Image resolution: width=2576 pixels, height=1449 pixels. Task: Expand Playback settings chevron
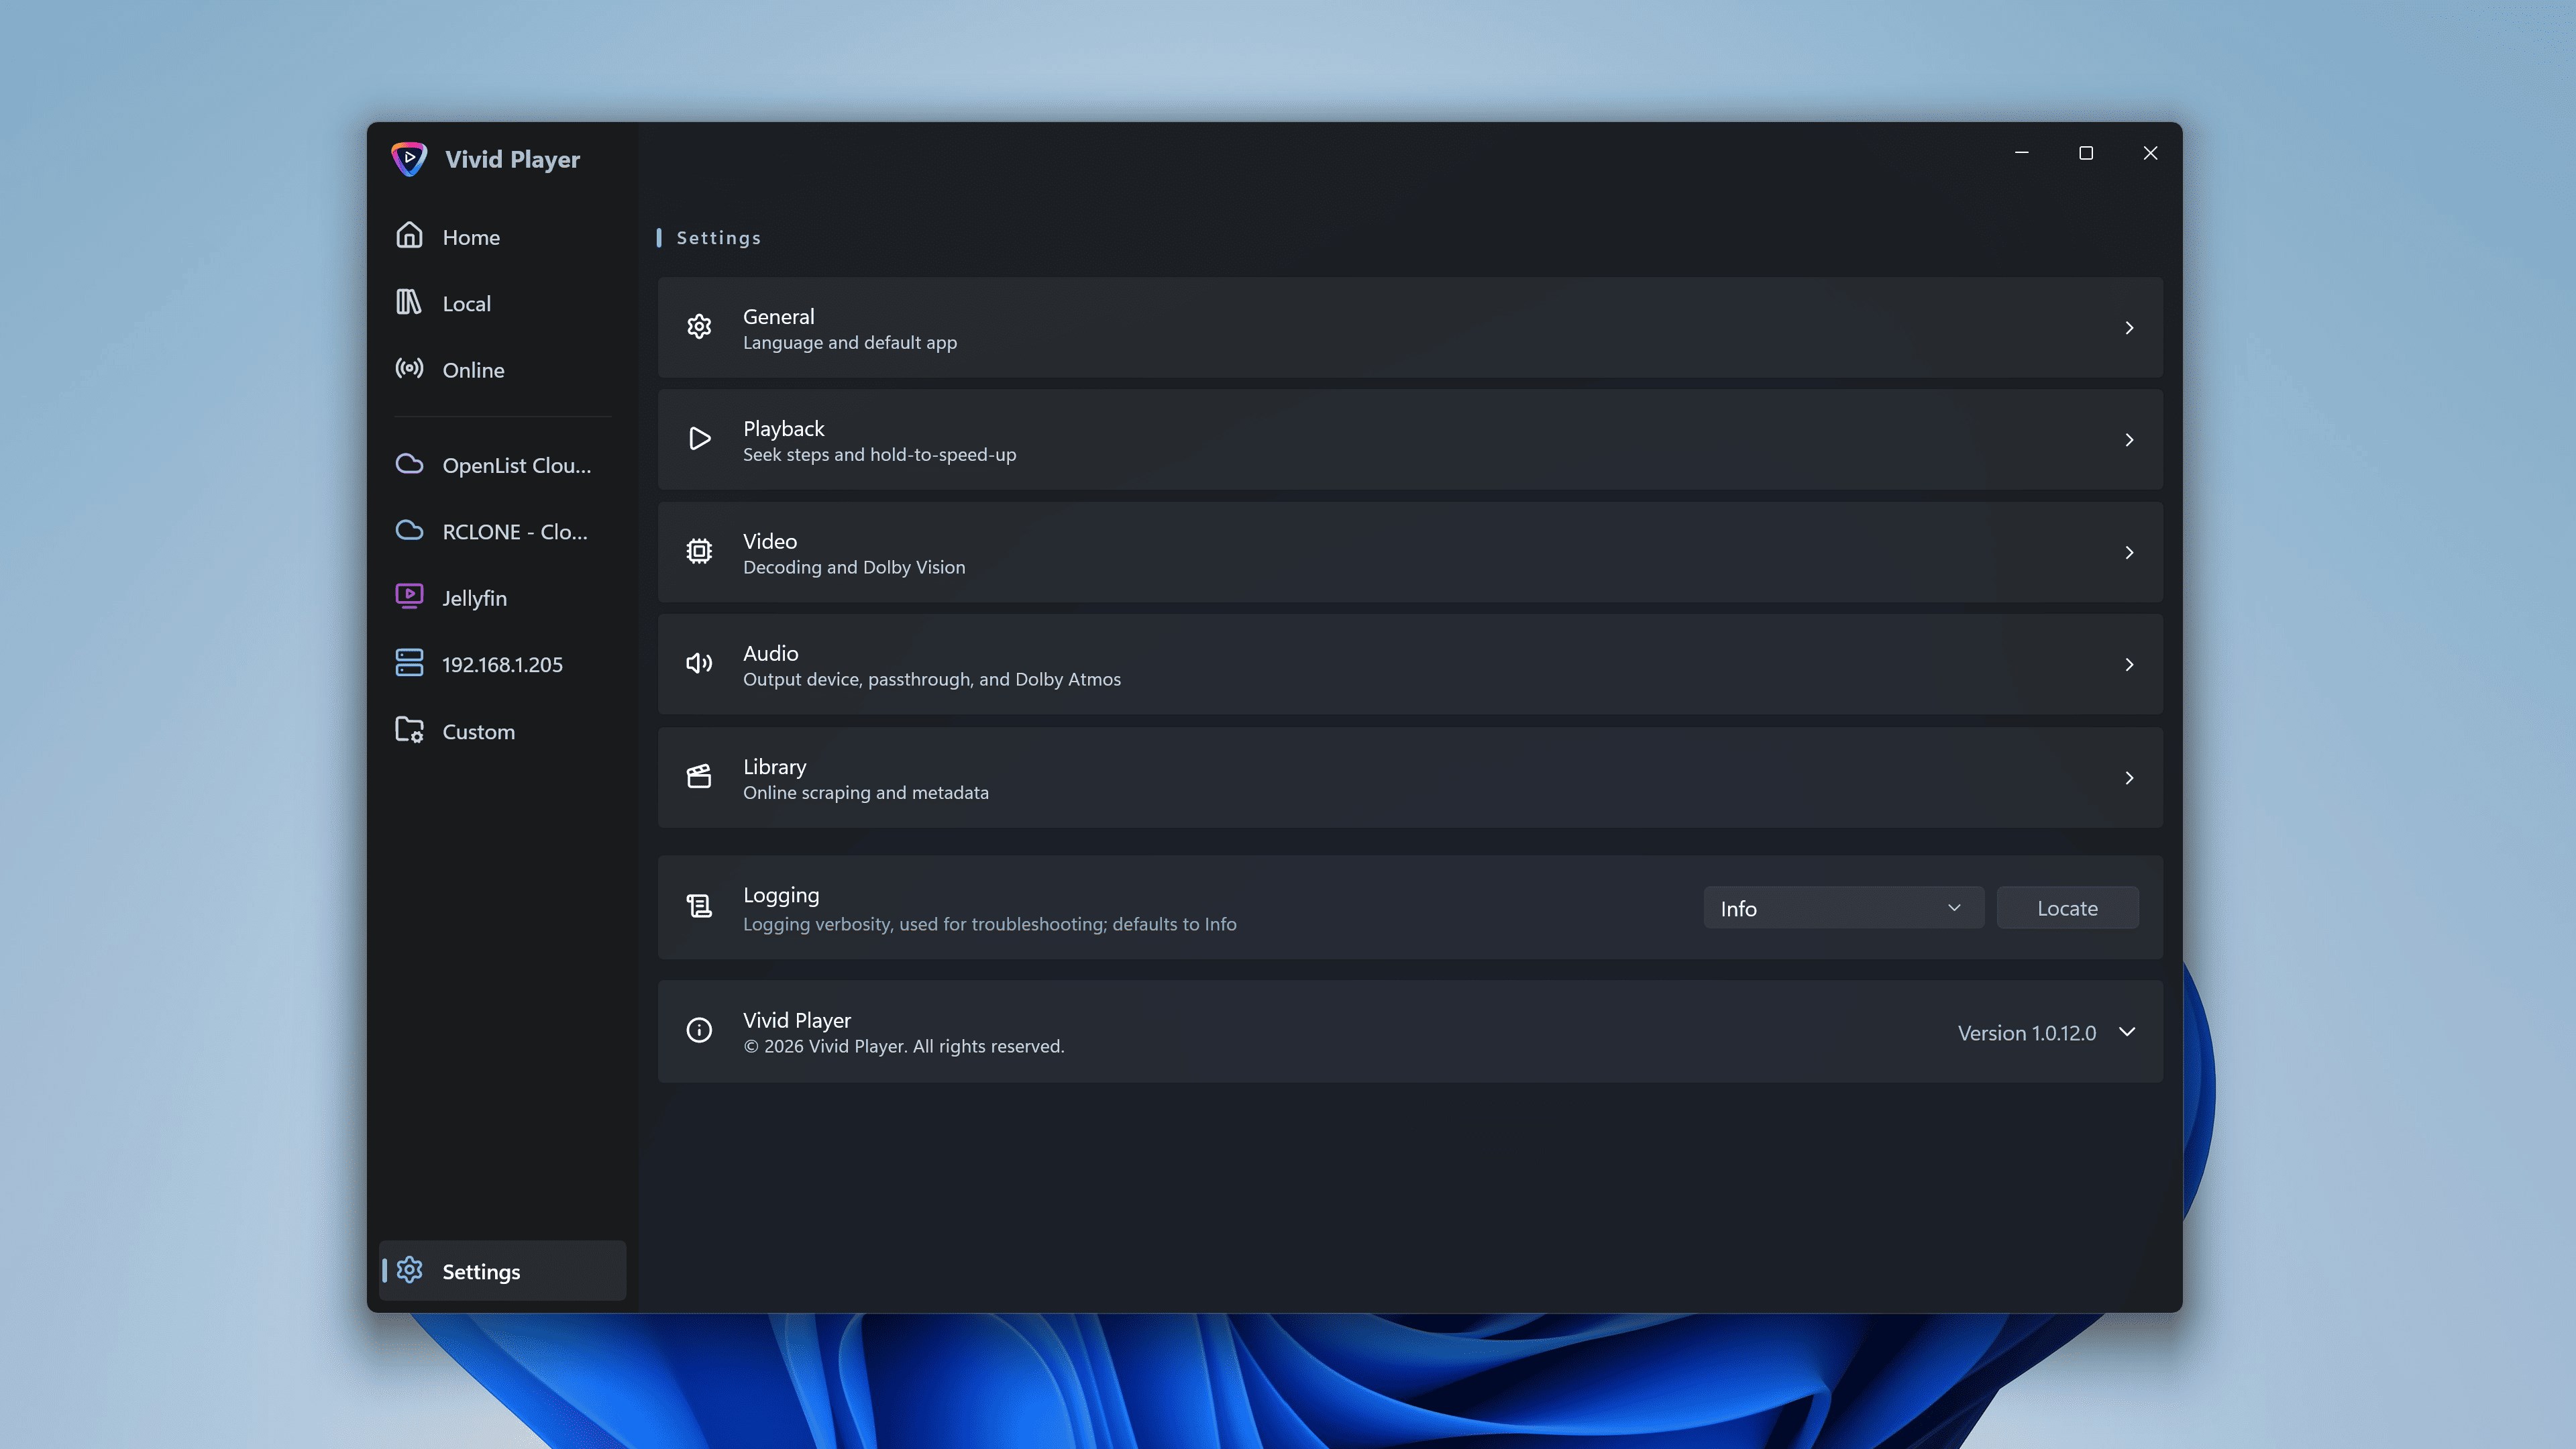[2129, 440]
